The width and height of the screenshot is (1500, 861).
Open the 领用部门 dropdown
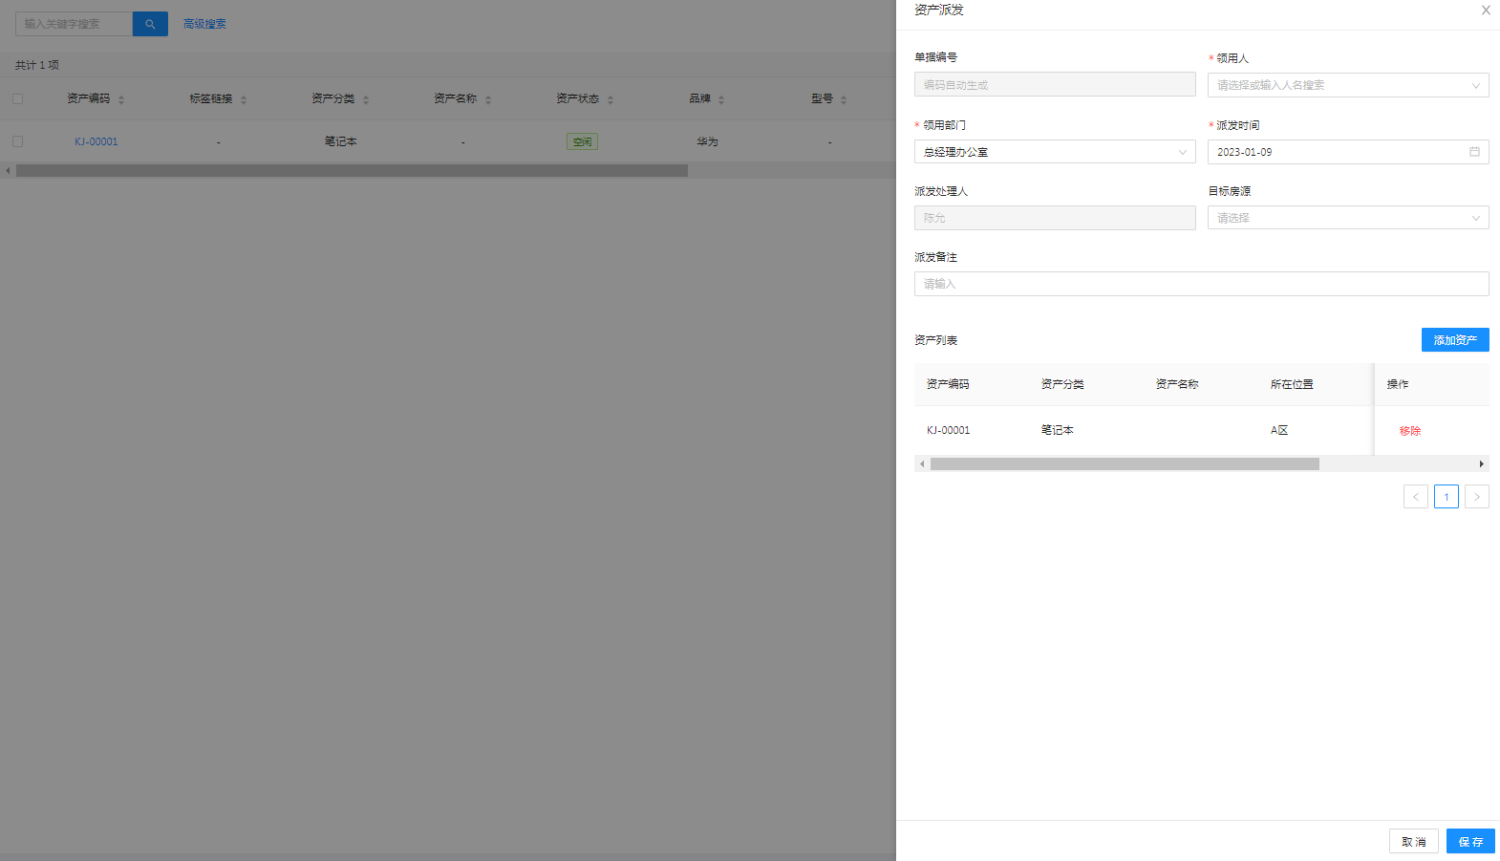(1054, 152)
